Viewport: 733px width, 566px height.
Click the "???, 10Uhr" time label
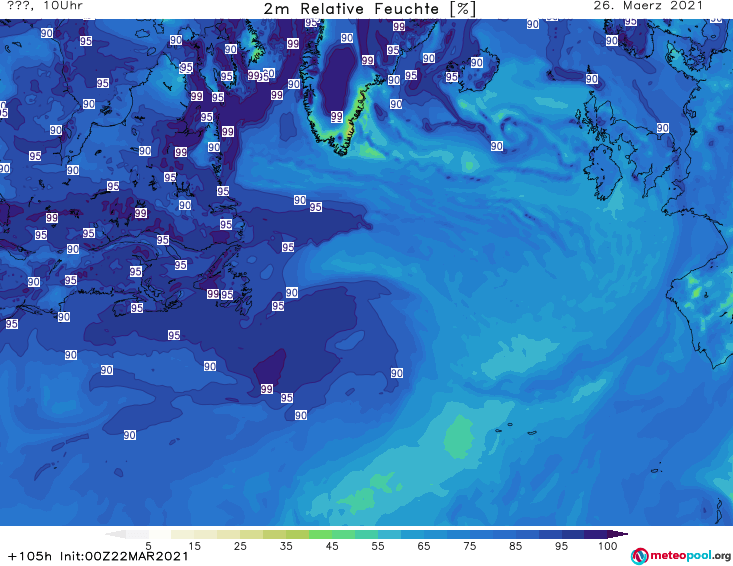[x=45, y=6]
